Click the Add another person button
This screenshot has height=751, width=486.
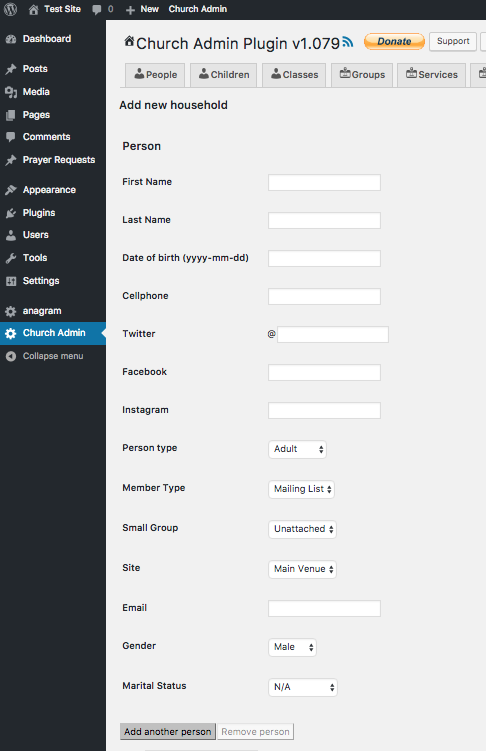point(168,732)
